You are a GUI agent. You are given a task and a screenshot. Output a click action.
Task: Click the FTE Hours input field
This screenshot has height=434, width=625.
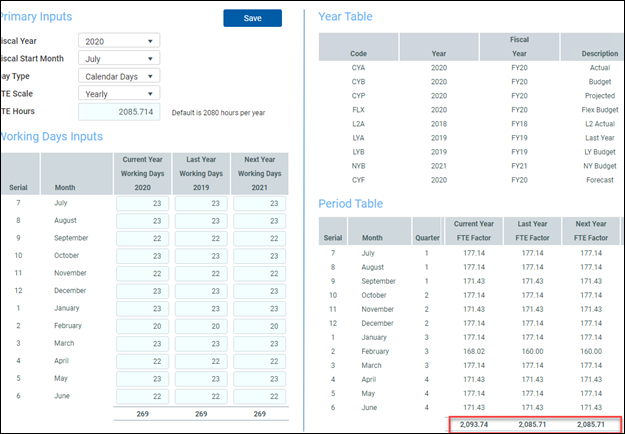118,111
